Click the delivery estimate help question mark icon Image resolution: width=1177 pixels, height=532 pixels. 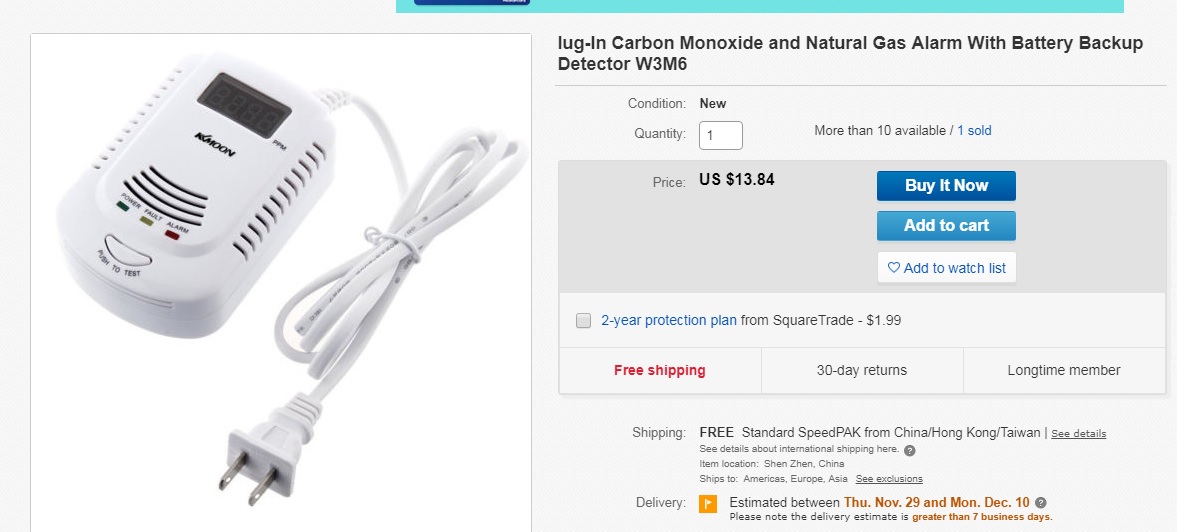[1041, 502]
